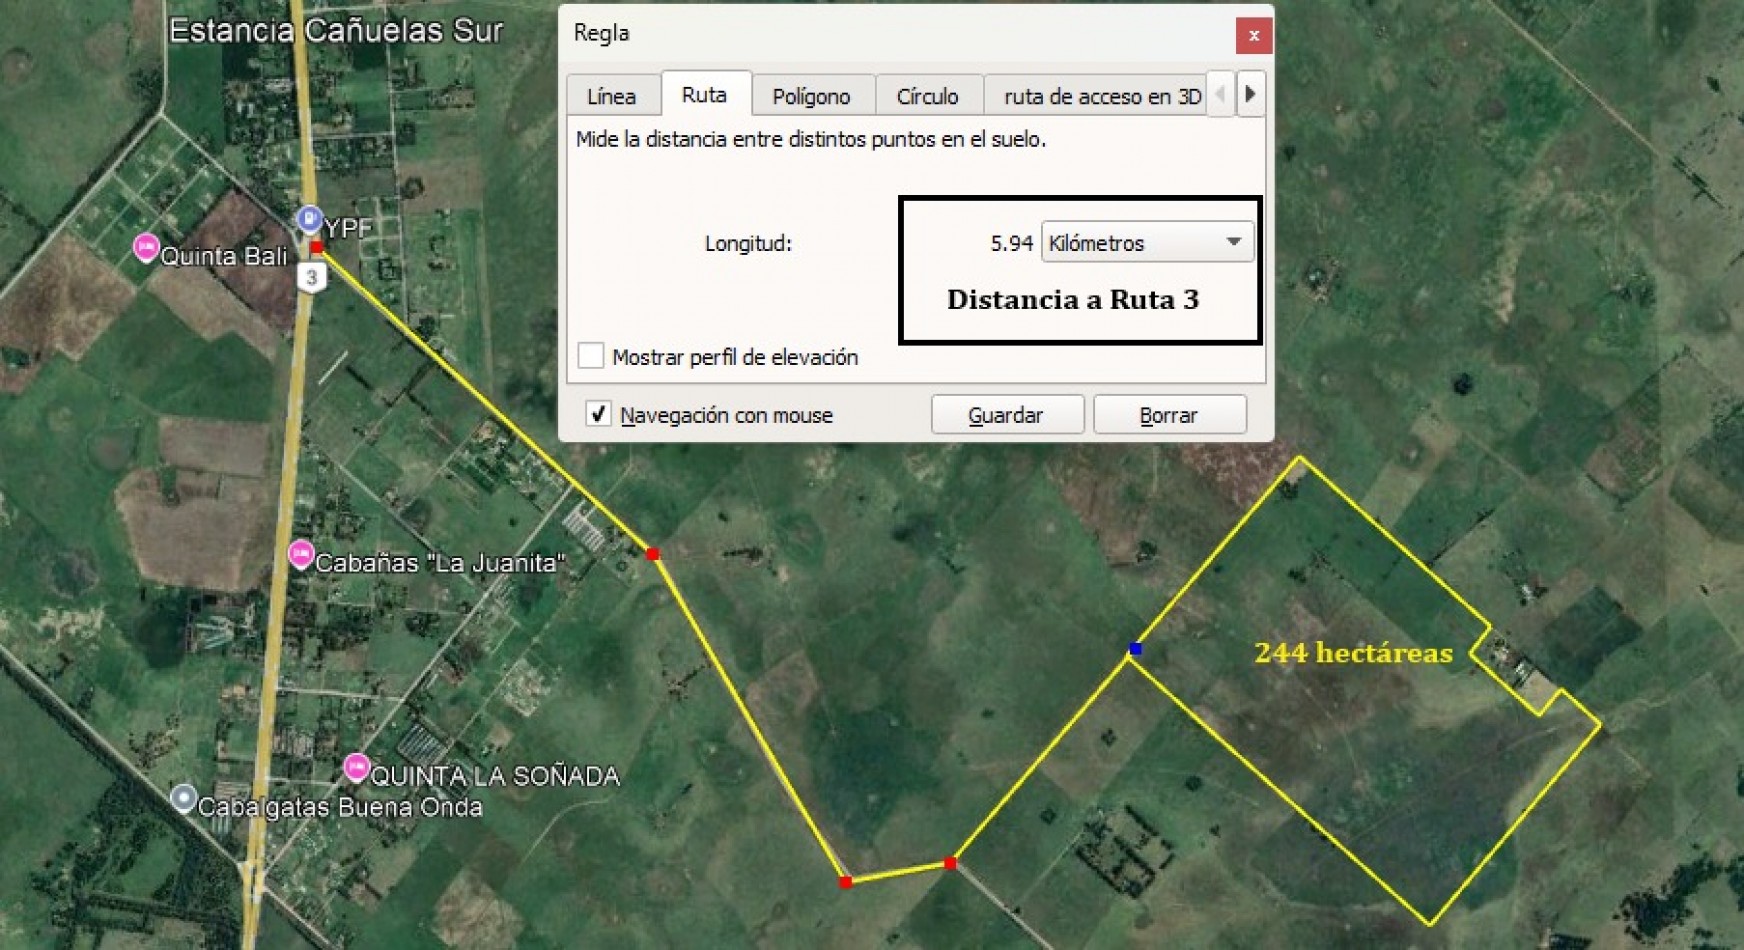
Task: Open the Kilómetros units dropdown
Action: 1147,243
